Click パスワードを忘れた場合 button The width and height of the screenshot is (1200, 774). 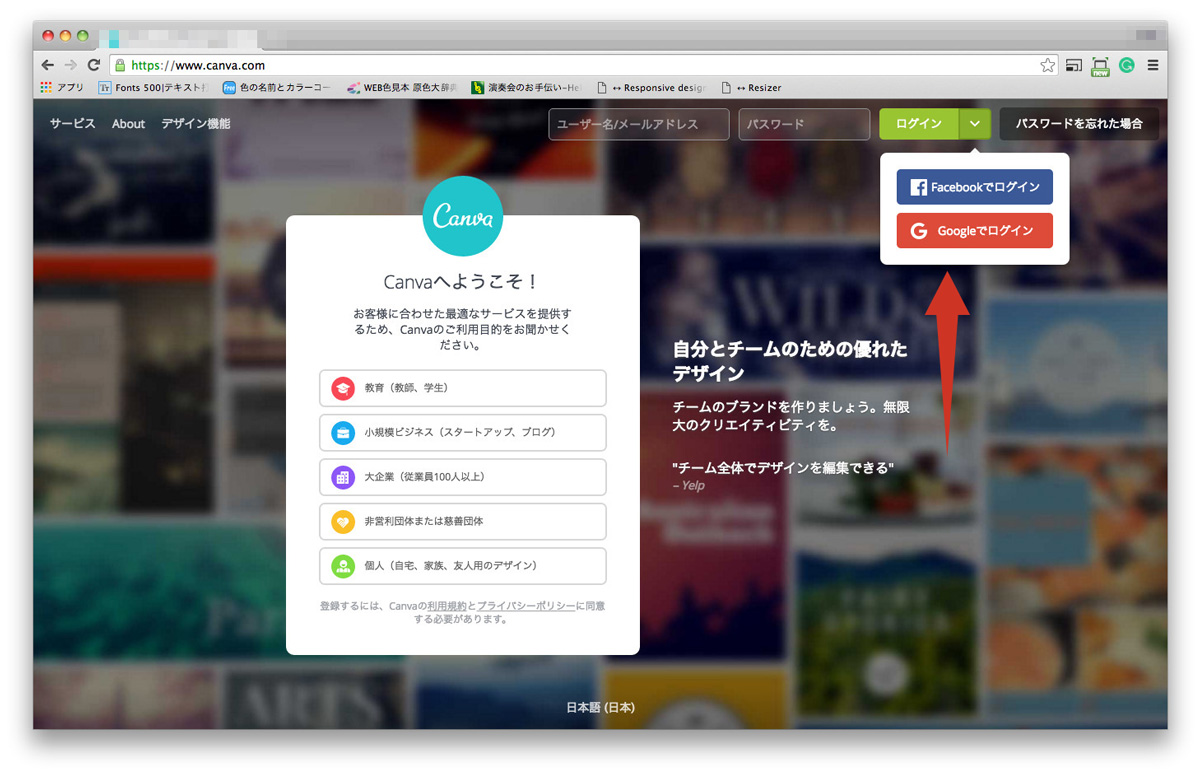click(x=1079, y=124)
